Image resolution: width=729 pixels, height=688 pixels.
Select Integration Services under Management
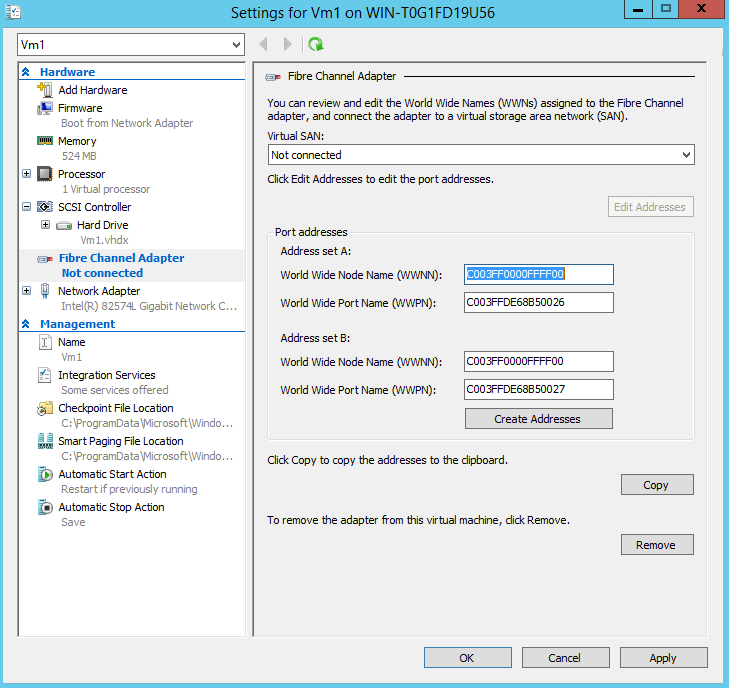(x=106, y=375)
